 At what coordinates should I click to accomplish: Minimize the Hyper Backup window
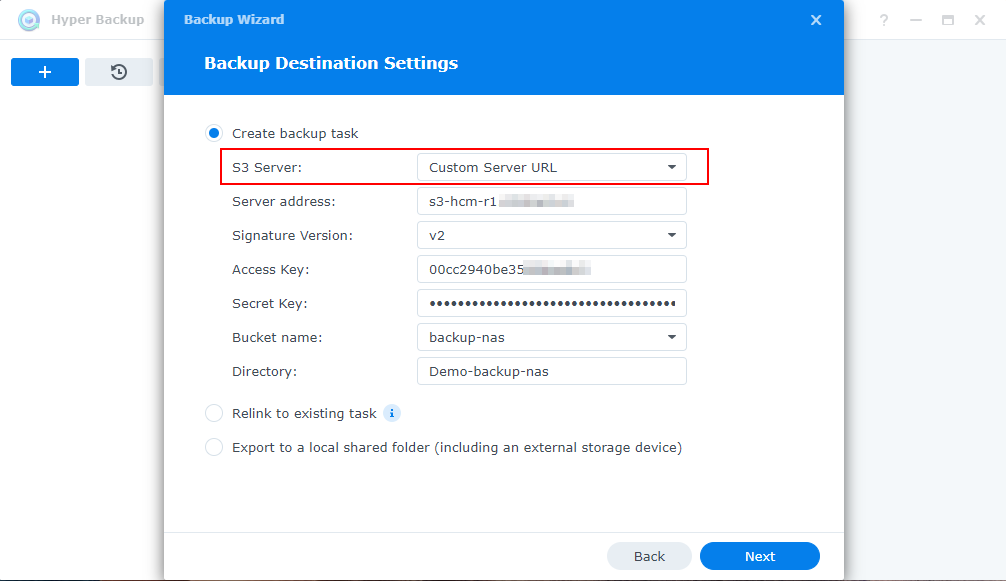916,20
